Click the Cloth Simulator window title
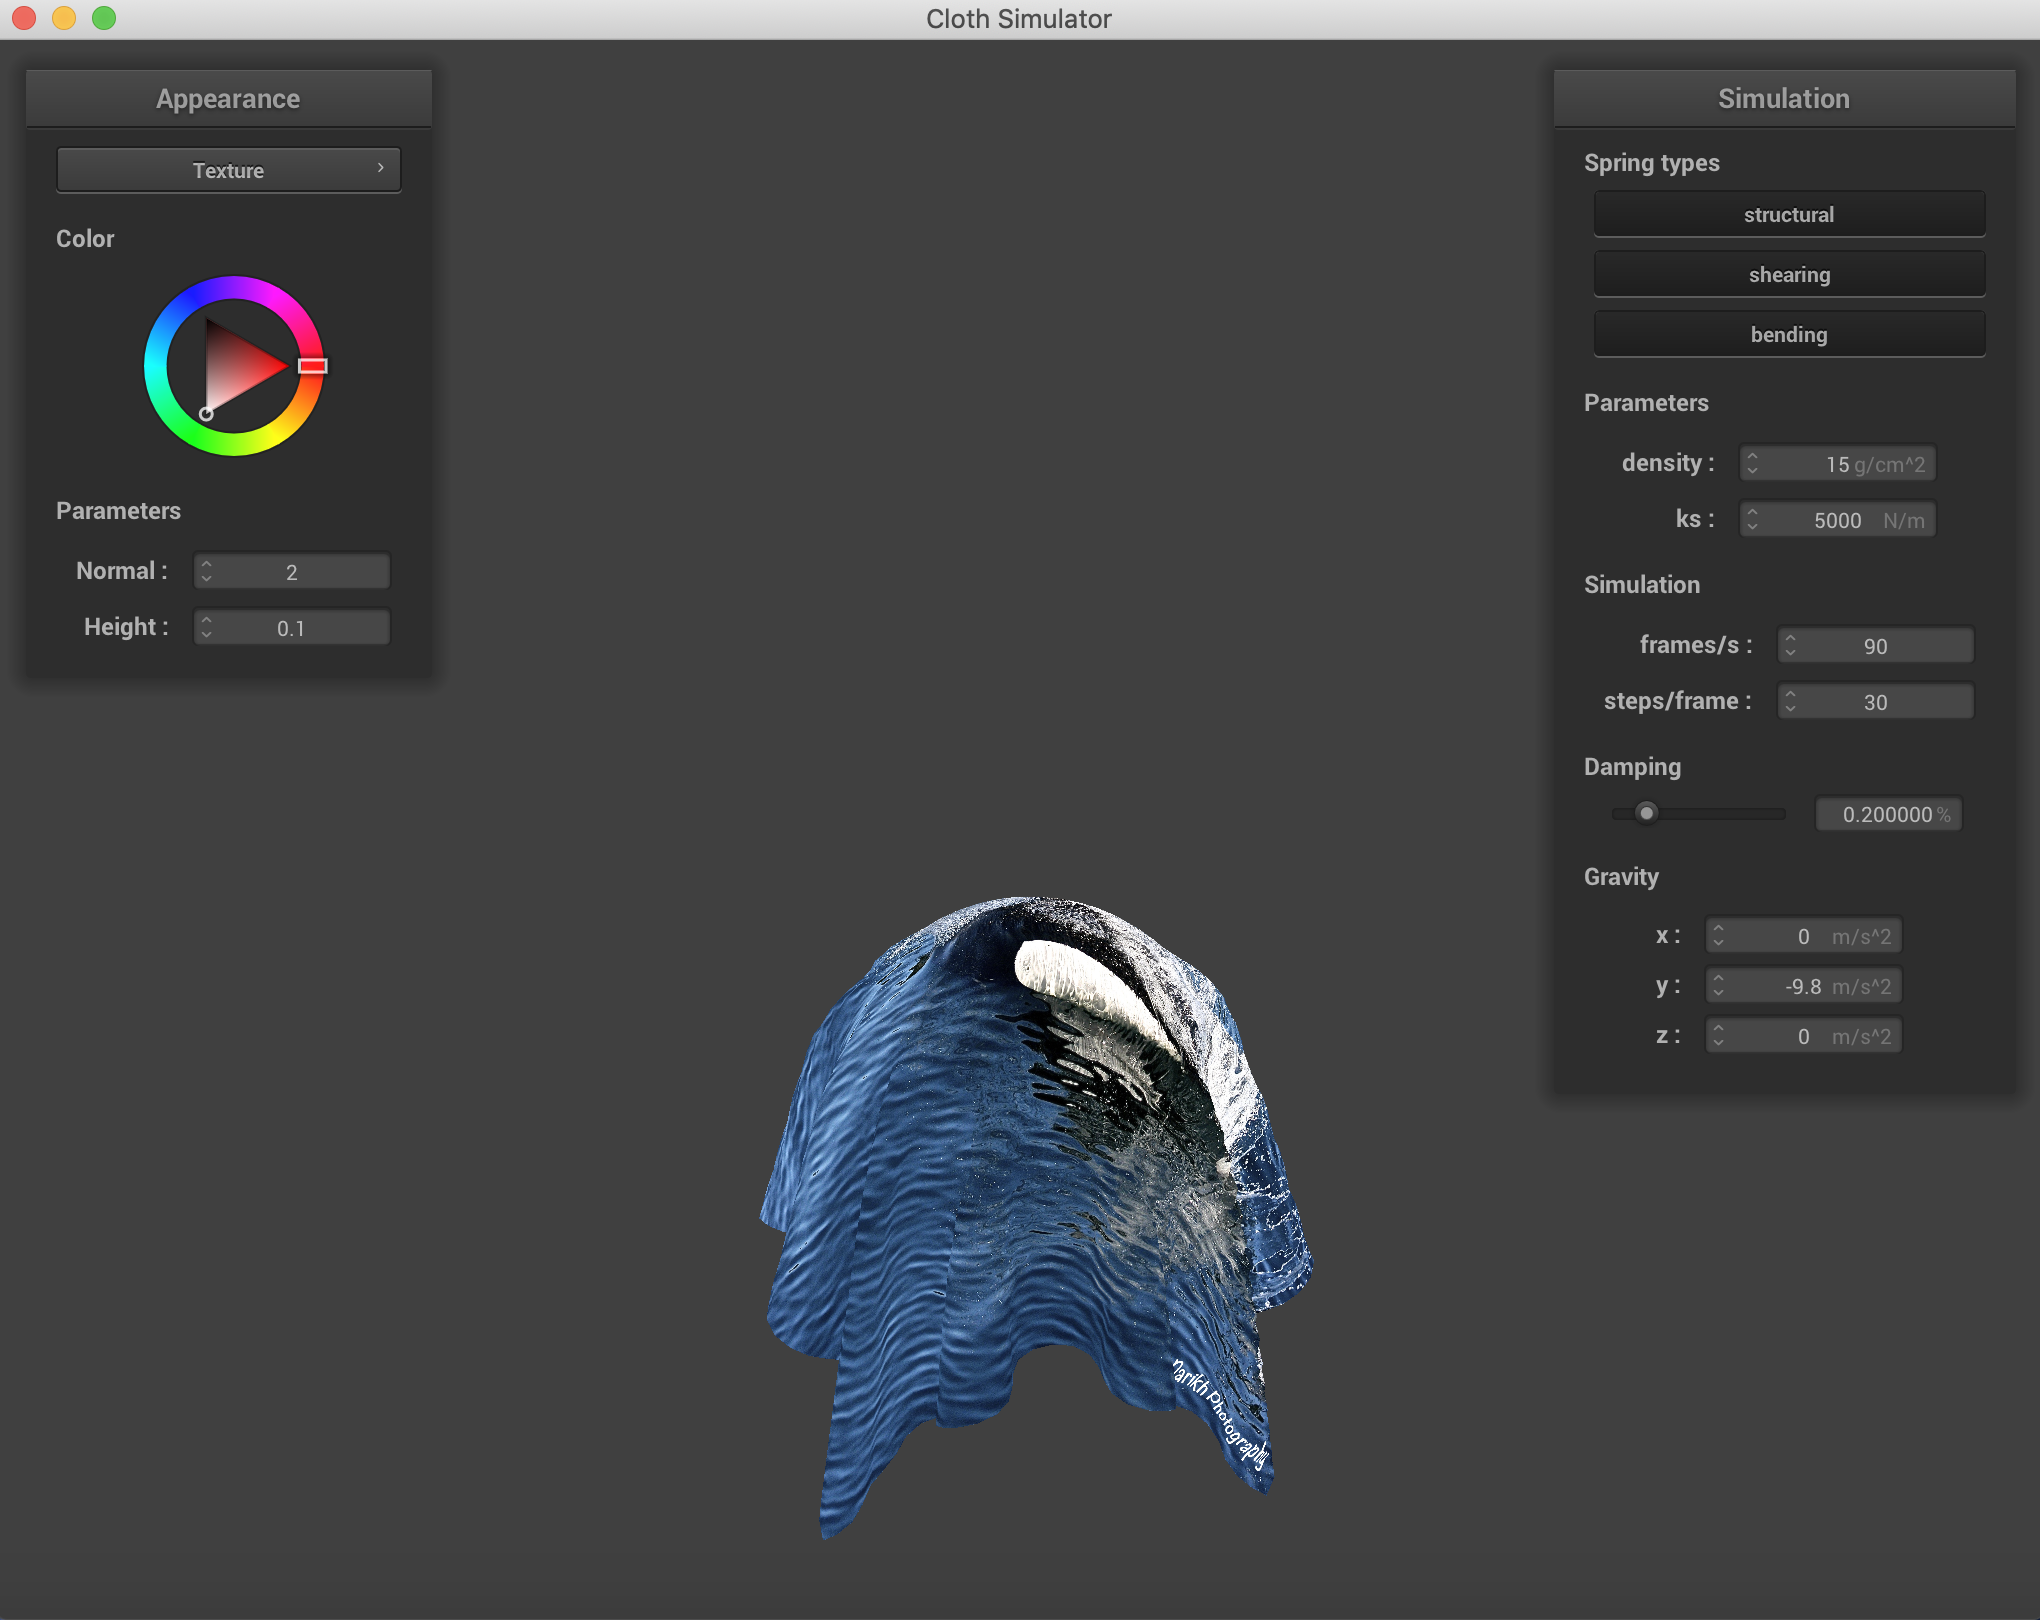Image resolution: width=2040 pixels, height=1620 pixels. (1018, 19)
